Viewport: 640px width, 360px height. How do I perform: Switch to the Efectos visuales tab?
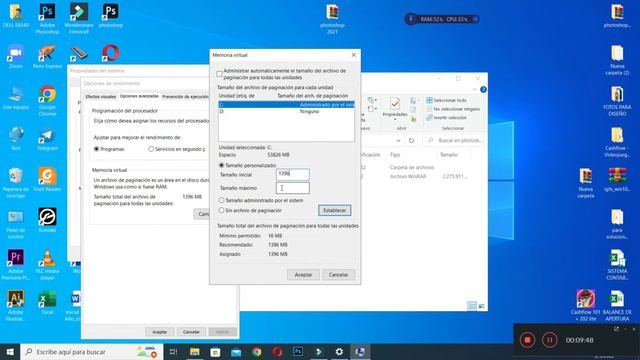pyautogui.click(x=101, y=97)
